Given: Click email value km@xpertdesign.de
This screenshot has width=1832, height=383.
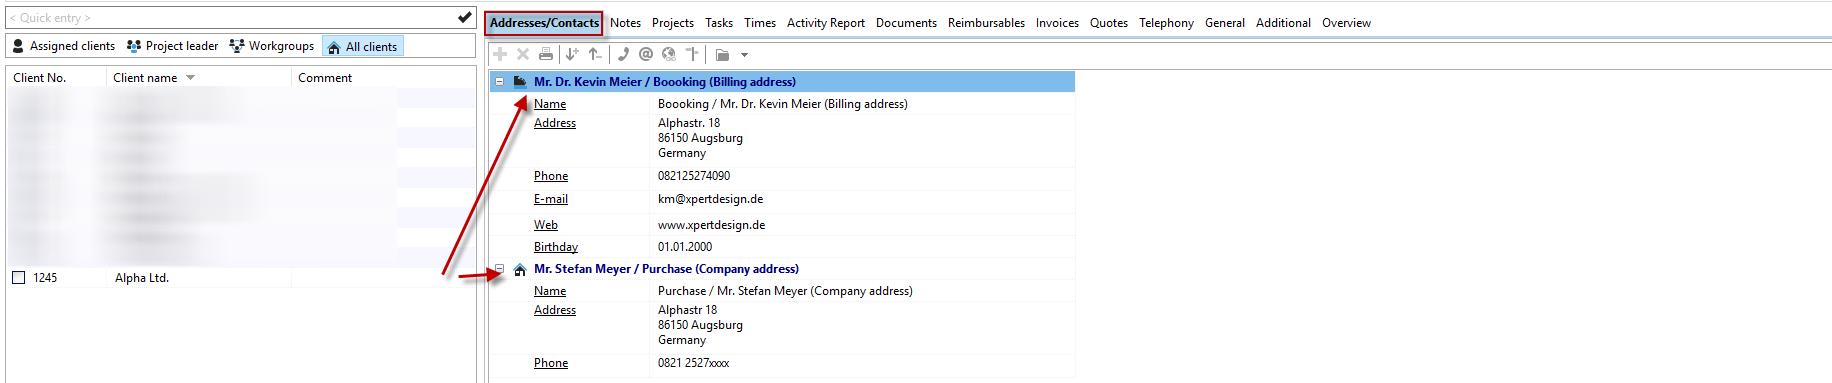Looking at the screenshot, I should coord(710,199).
